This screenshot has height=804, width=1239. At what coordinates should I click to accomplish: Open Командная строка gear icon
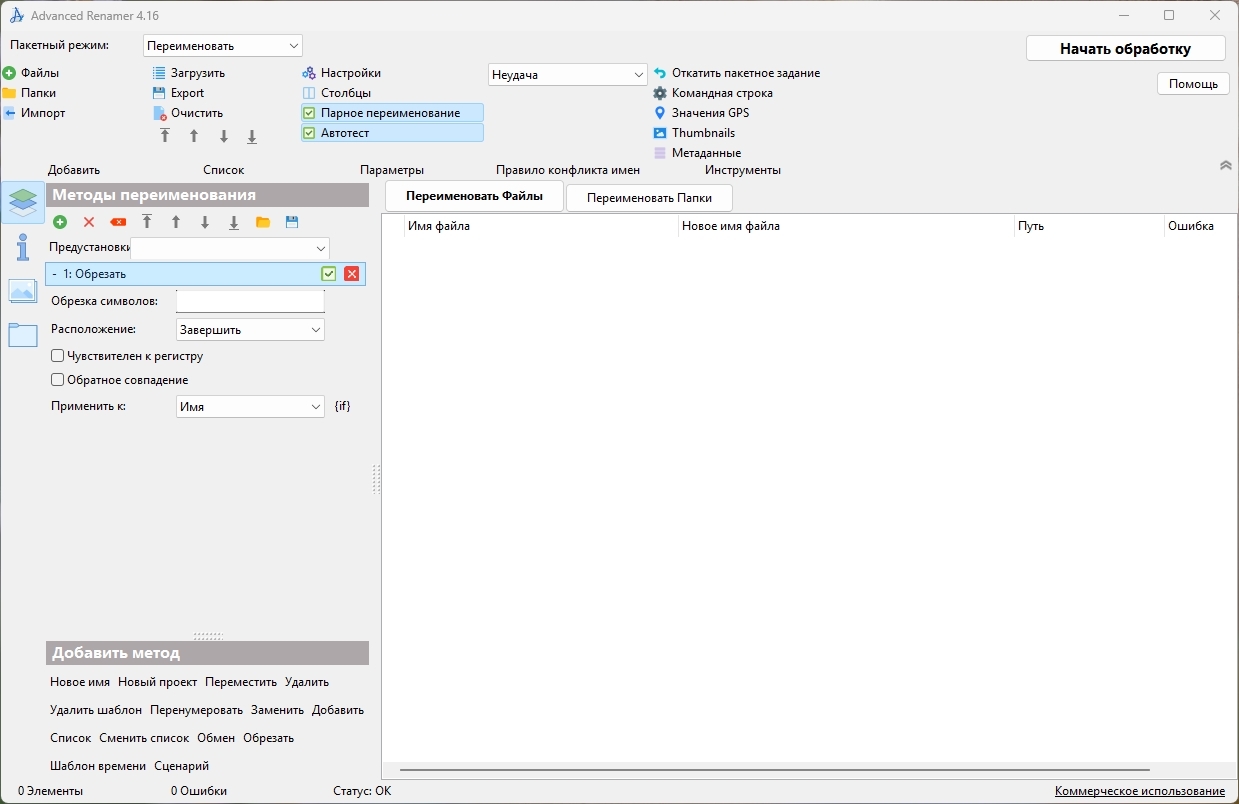pyautogui.click(x=660, y=93)
